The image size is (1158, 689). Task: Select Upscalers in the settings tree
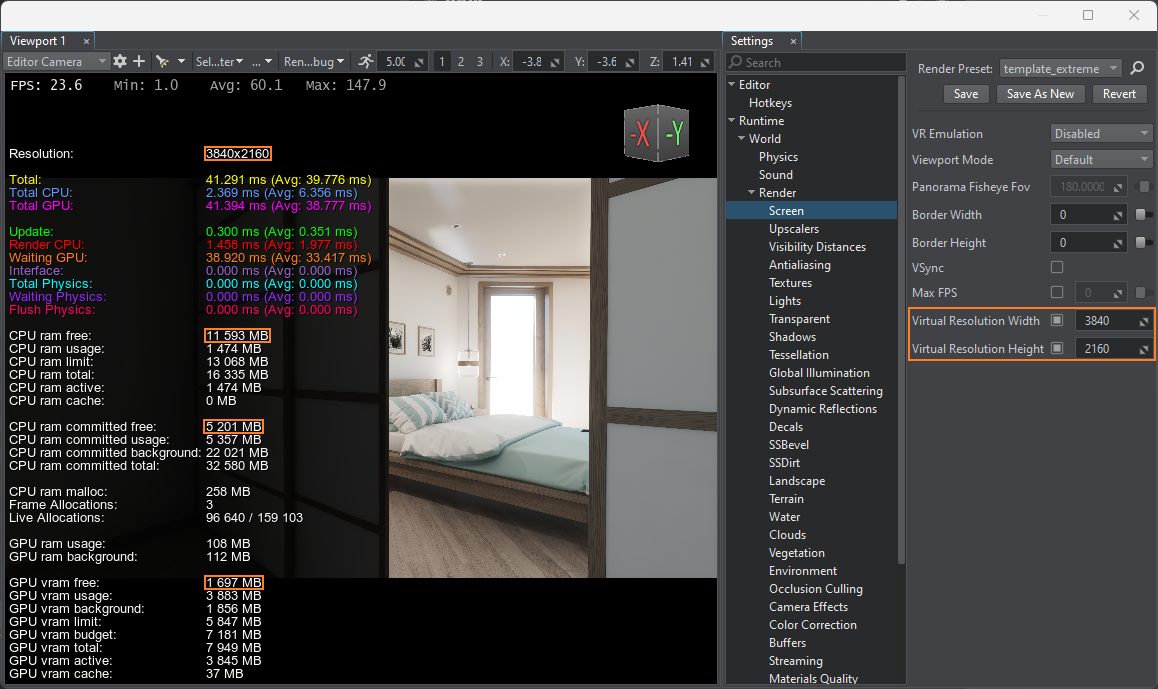coord(793,229)
